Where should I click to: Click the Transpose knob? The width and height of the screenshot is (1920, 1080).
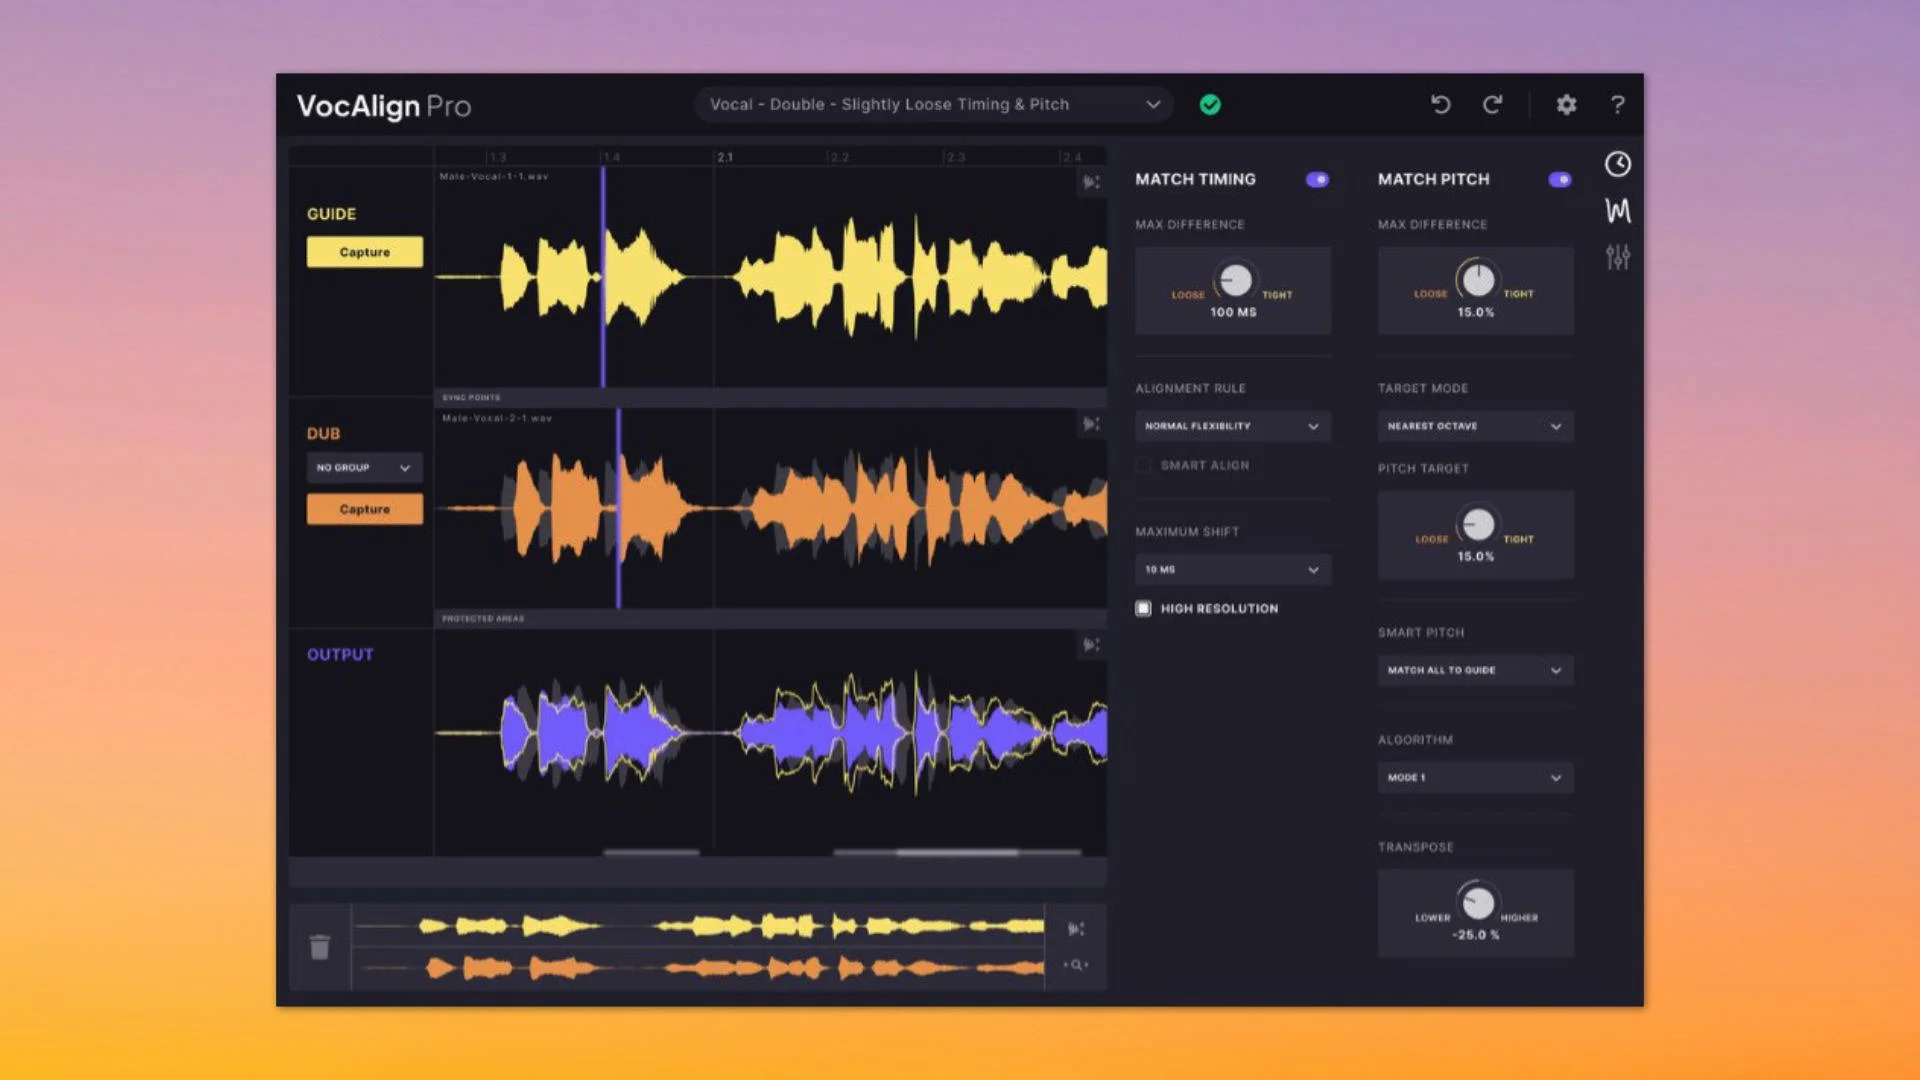(1477, 902)
